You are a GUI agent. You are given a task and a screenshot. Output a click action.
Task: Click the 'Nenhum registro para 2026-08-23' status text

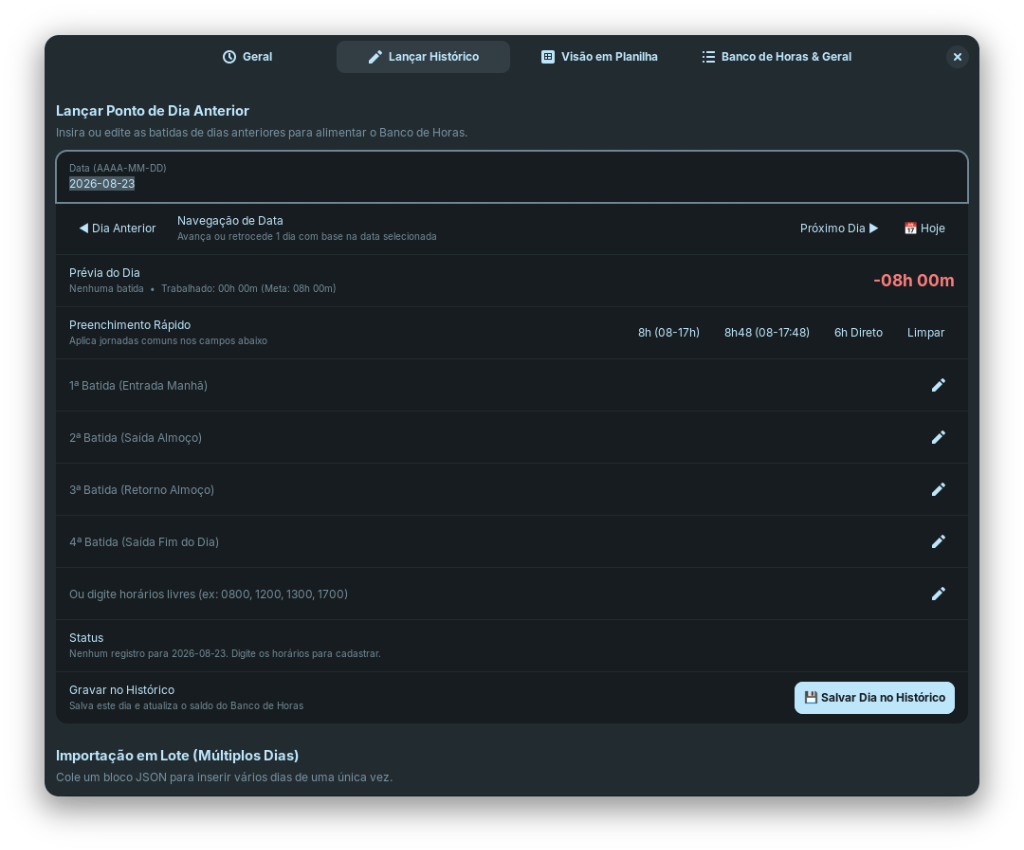[x=225, y=653]
